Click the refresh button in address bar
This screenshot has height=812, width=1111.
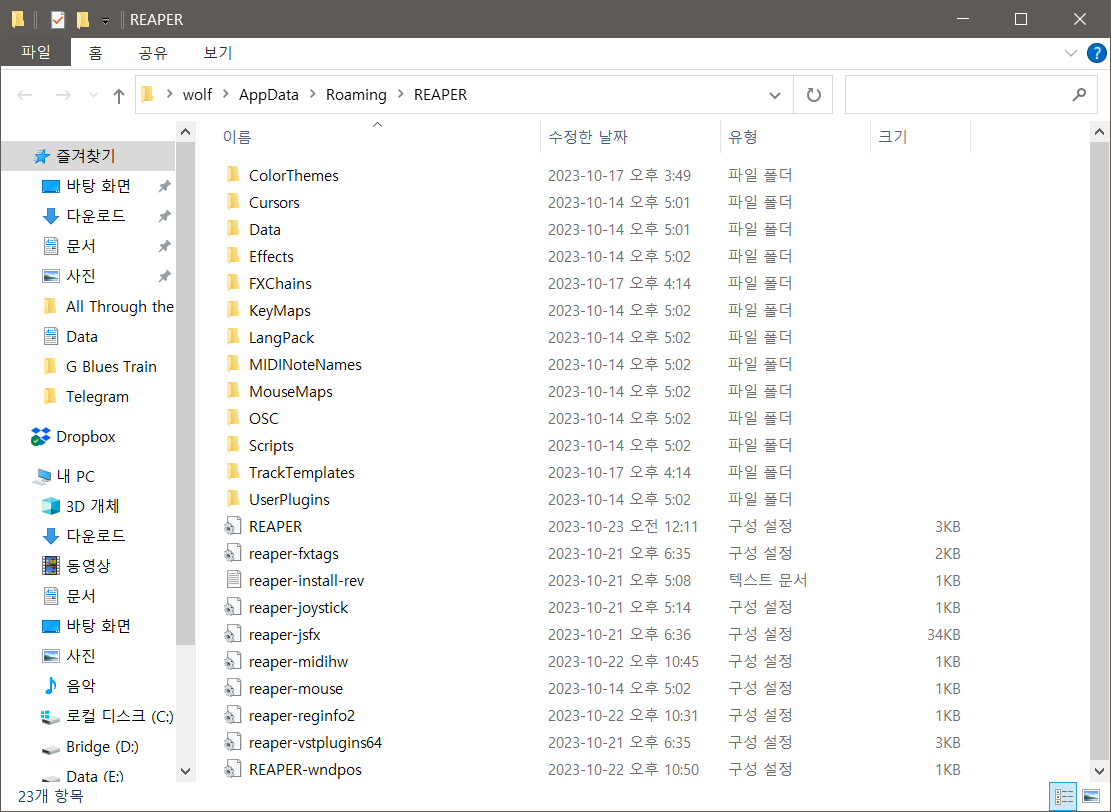(x=813, y=94)
